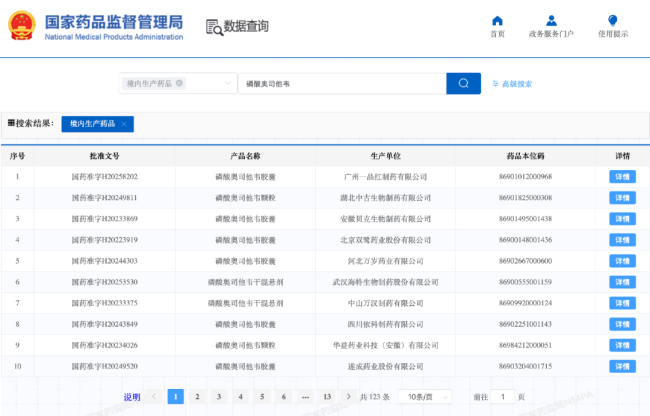Click the national emblem logo

[22, 26]
